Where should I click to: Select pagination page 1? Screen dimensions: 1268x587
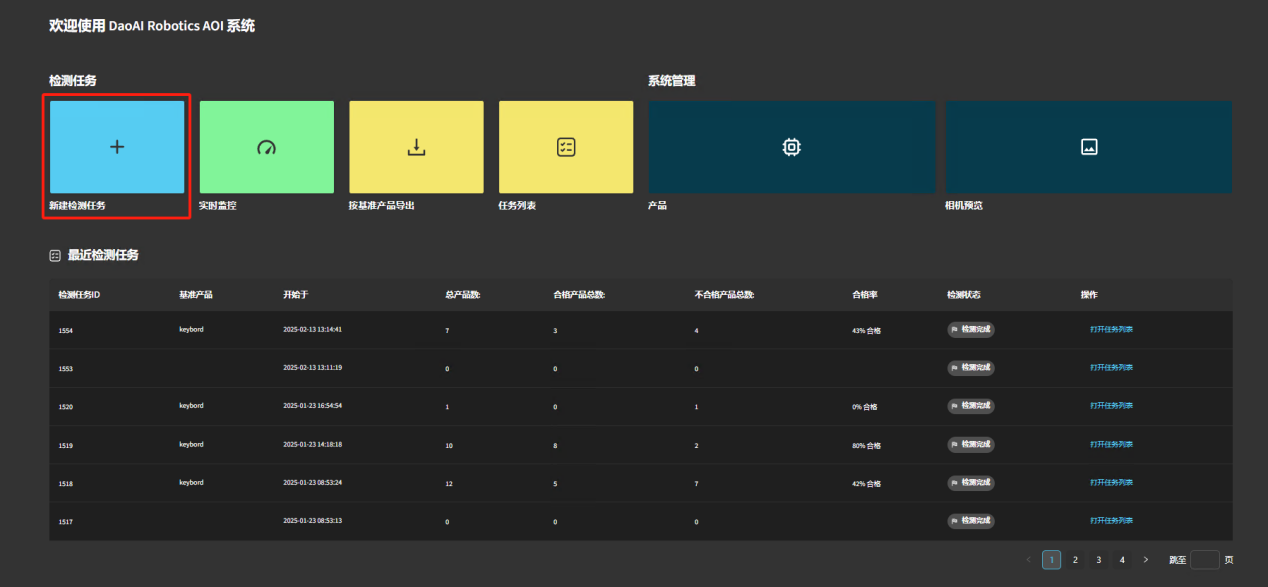tap(1051, 560)
